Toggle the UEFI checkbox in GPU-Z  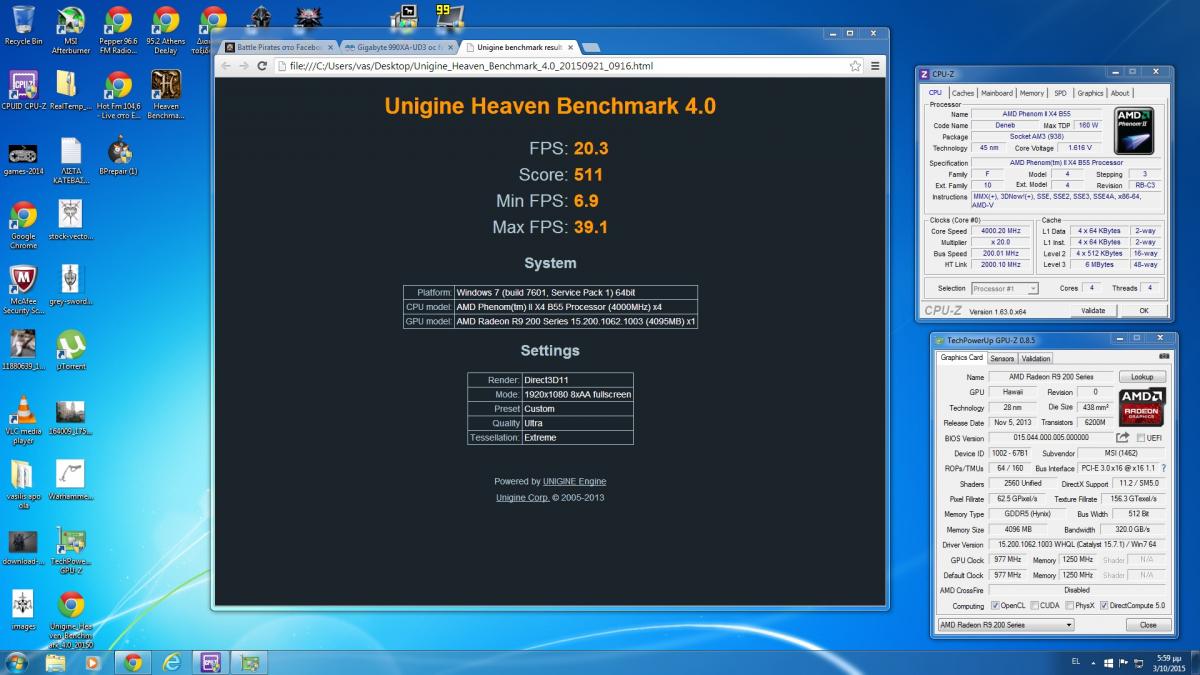(1140, 438)
